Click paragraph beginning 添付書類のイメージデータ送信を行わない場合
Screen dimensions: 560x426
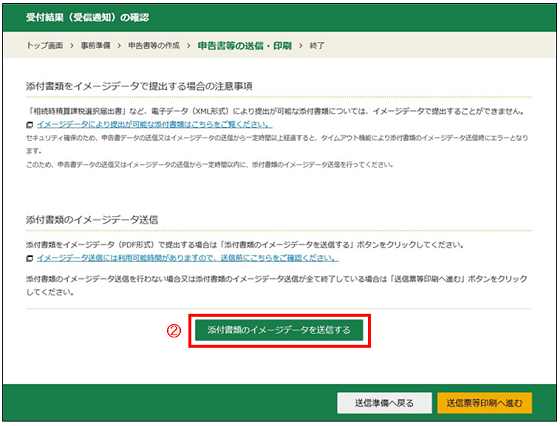pyautogui.click(x=277, y=285)
